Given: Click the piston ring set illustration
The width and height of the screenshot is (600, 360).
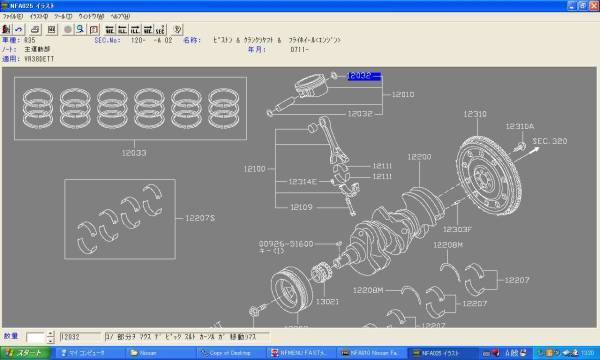Looking at the screenshot, I should click(x=130, y=109).
